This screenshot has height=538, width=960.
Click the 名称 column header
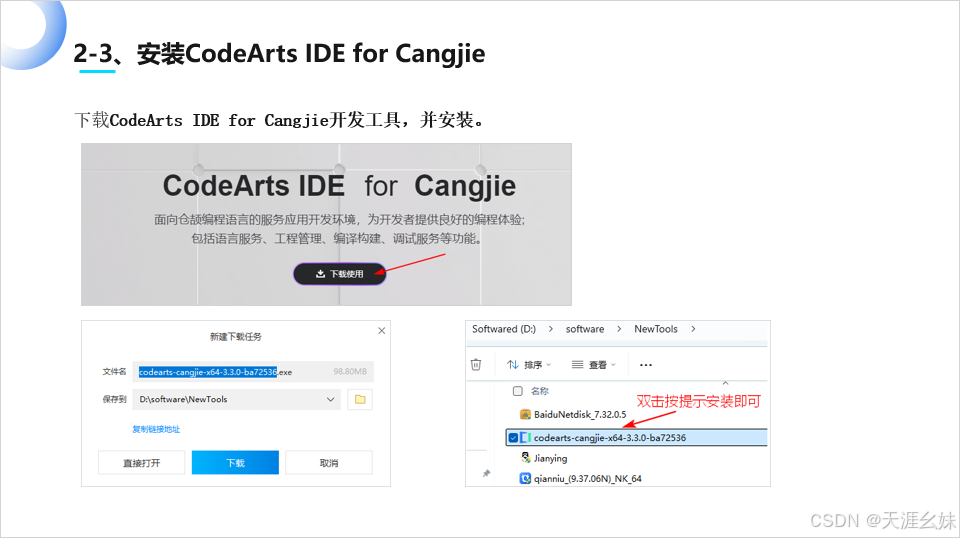539,390
